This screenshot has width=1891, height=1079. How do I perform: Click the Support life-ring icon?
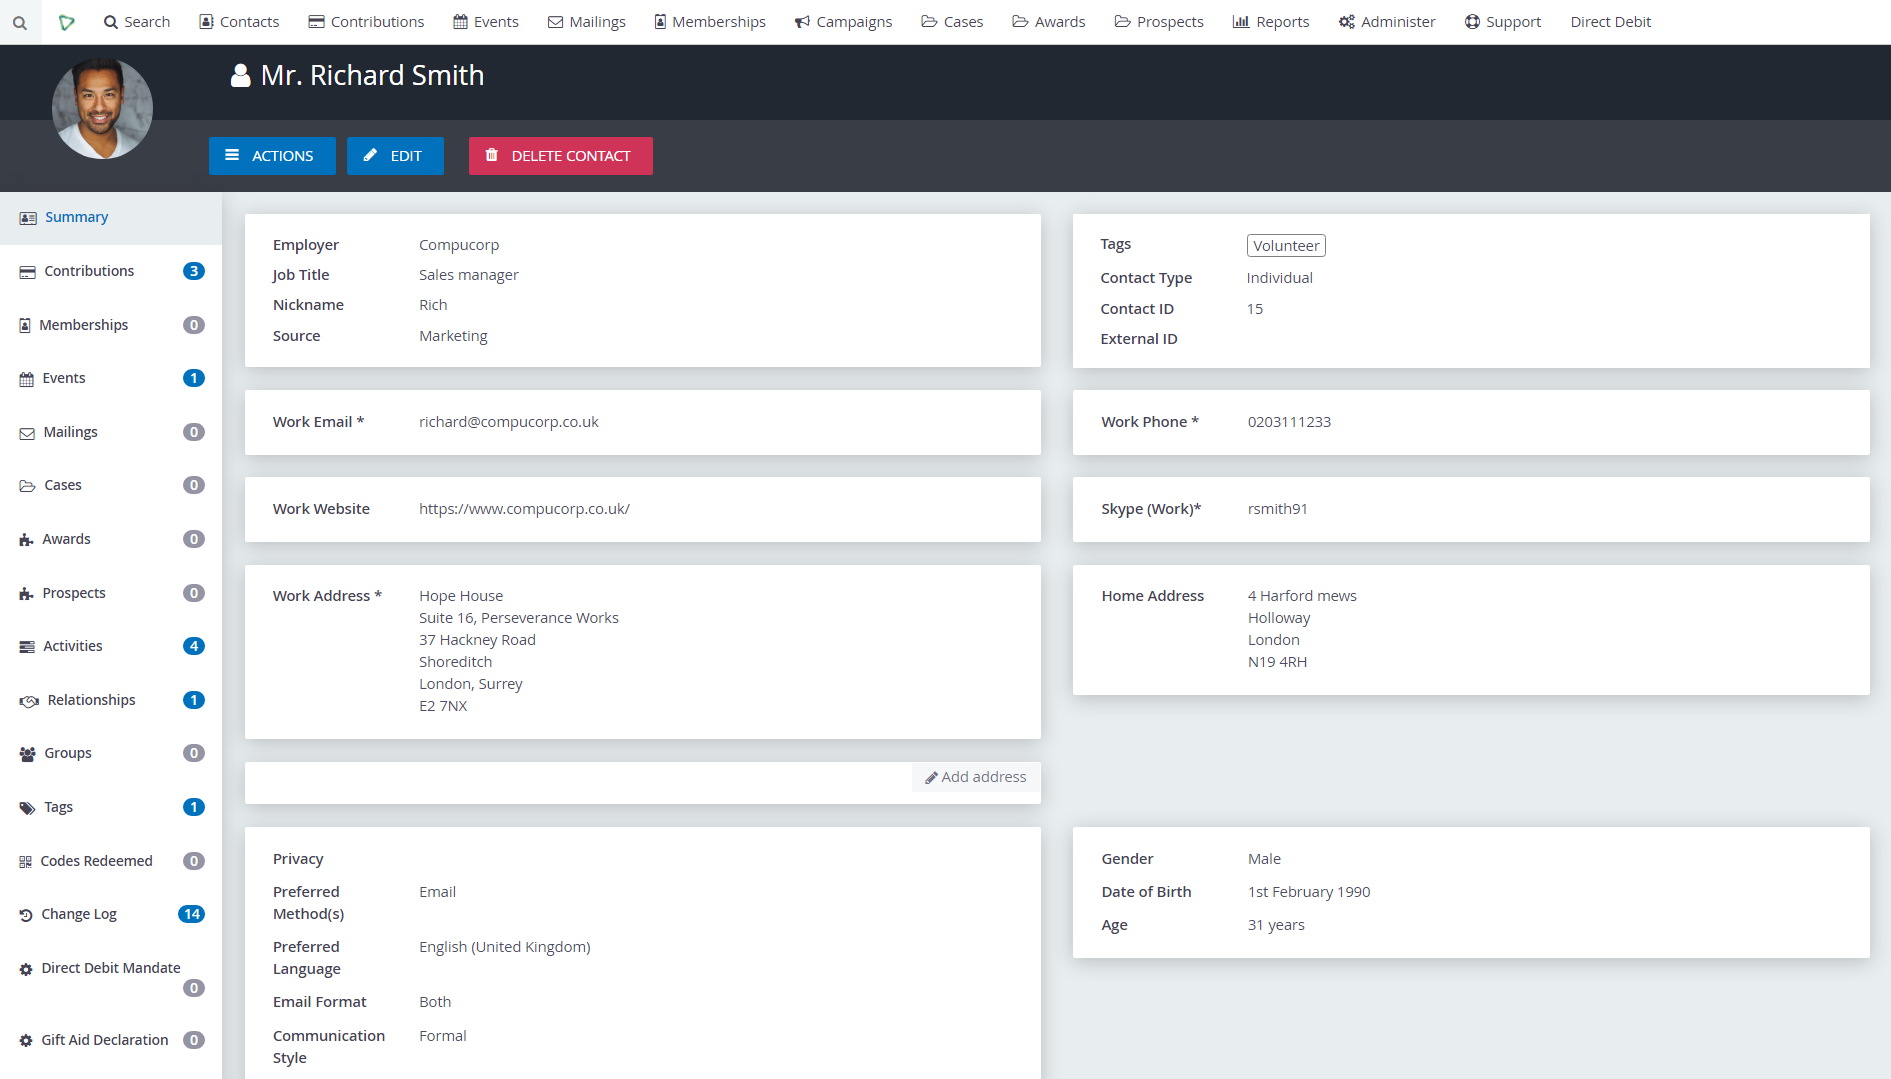pos(1471,20)
